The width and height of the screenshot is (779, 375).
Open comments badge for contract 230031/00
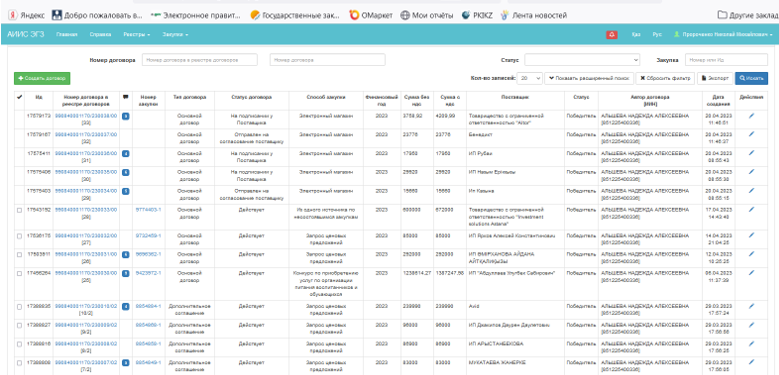point(126,255)
